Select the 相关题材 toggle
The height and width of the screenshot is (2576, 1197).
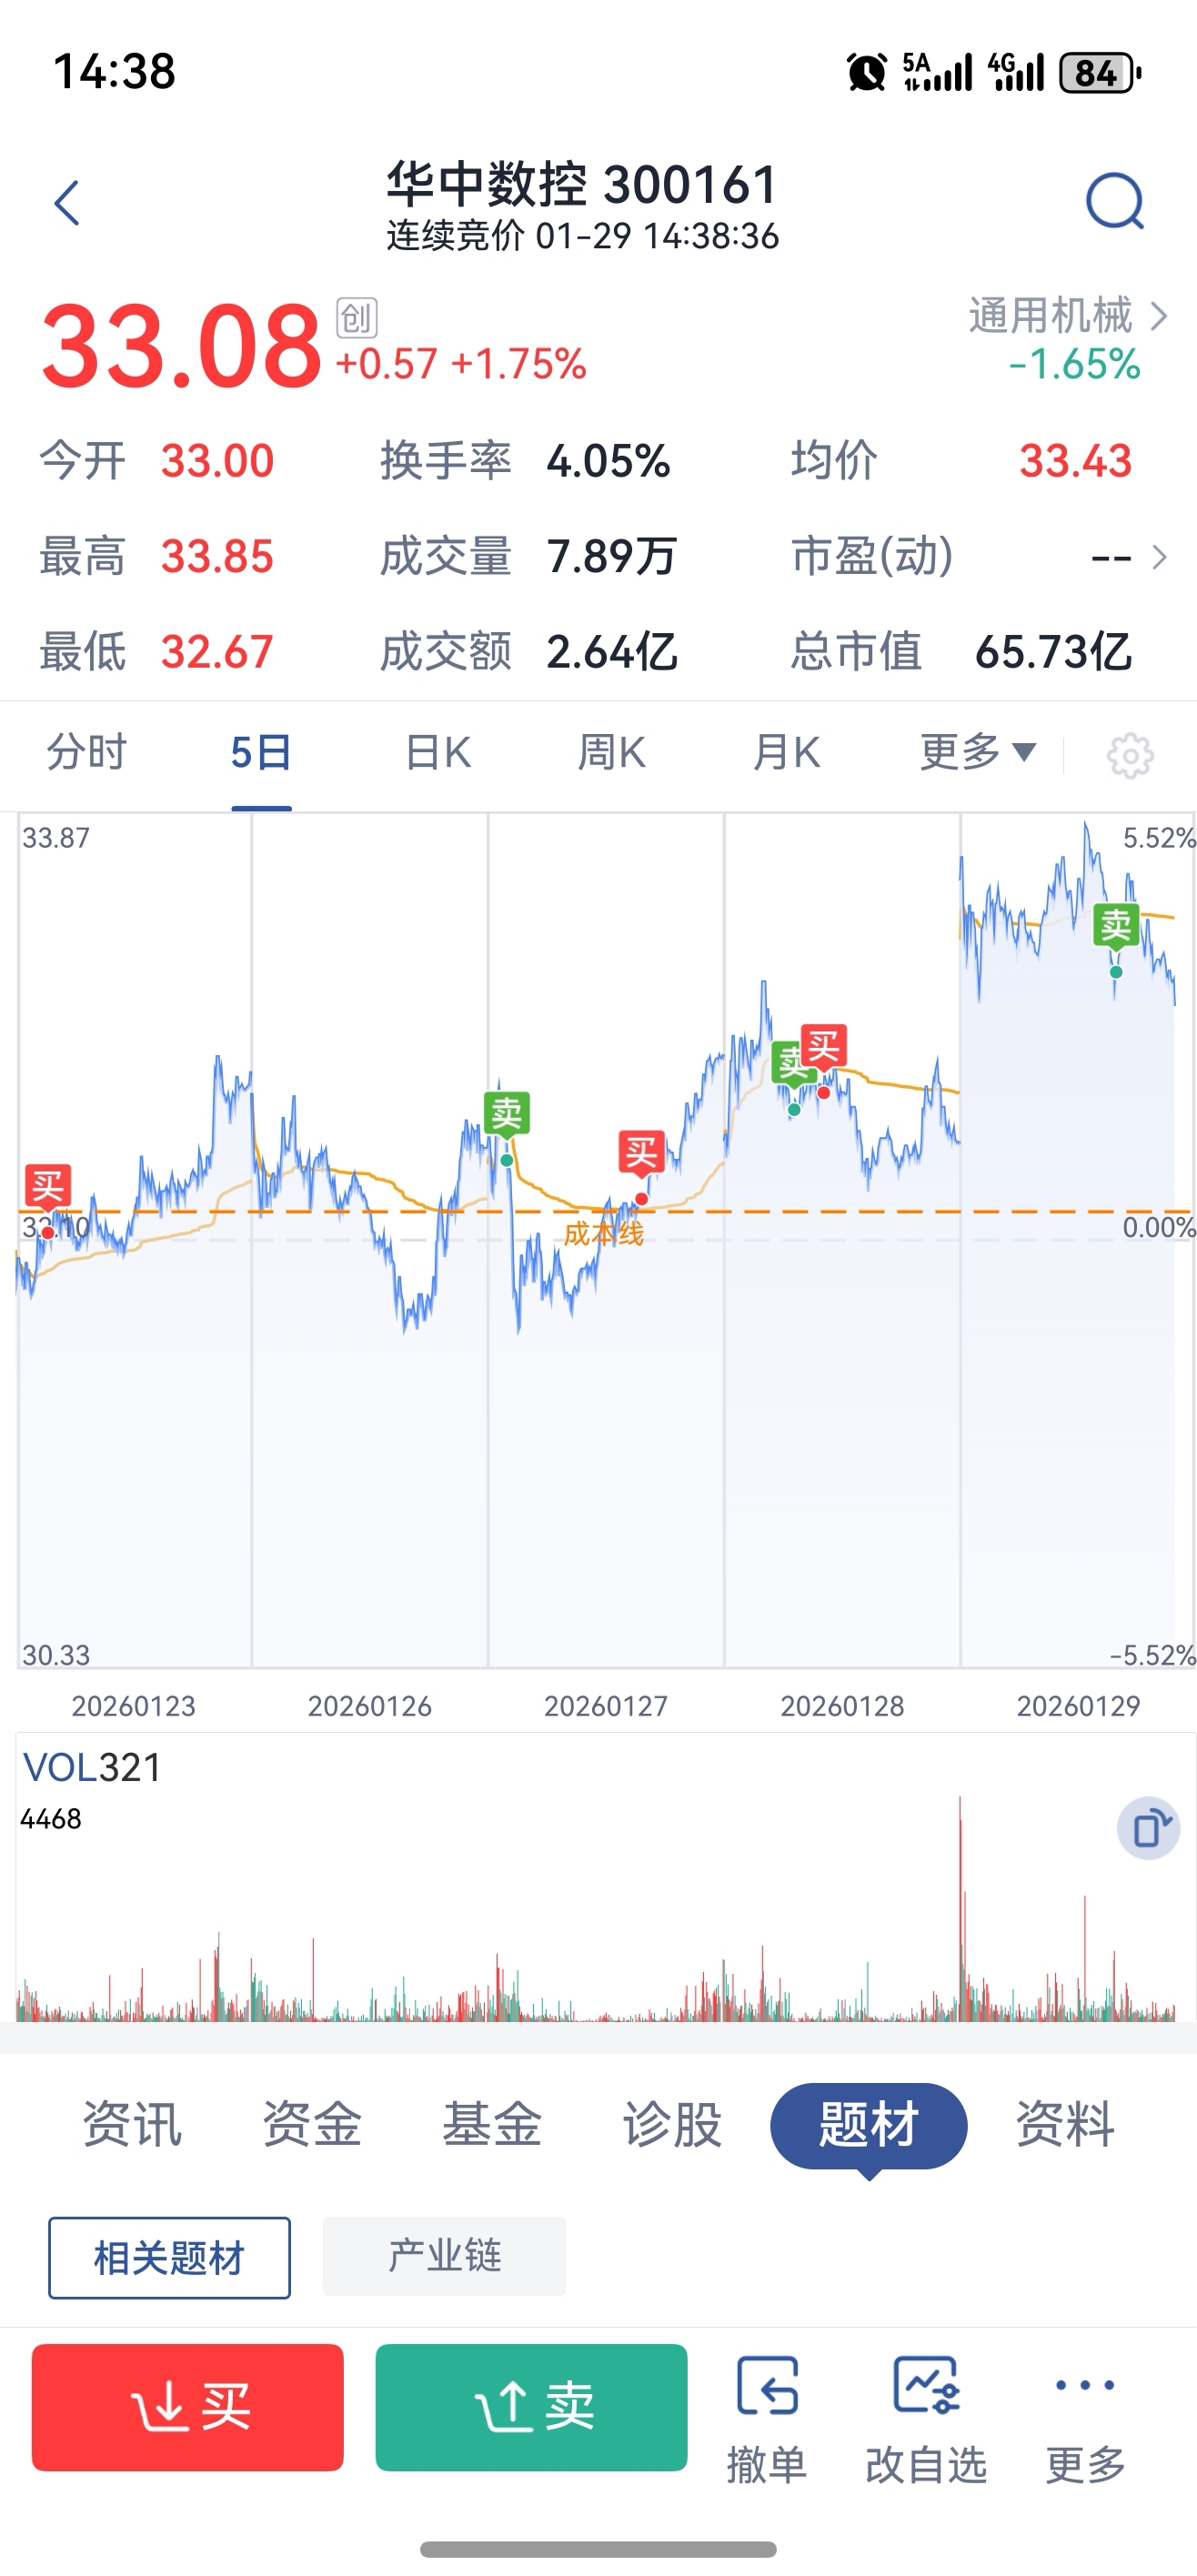point(169,2258)
